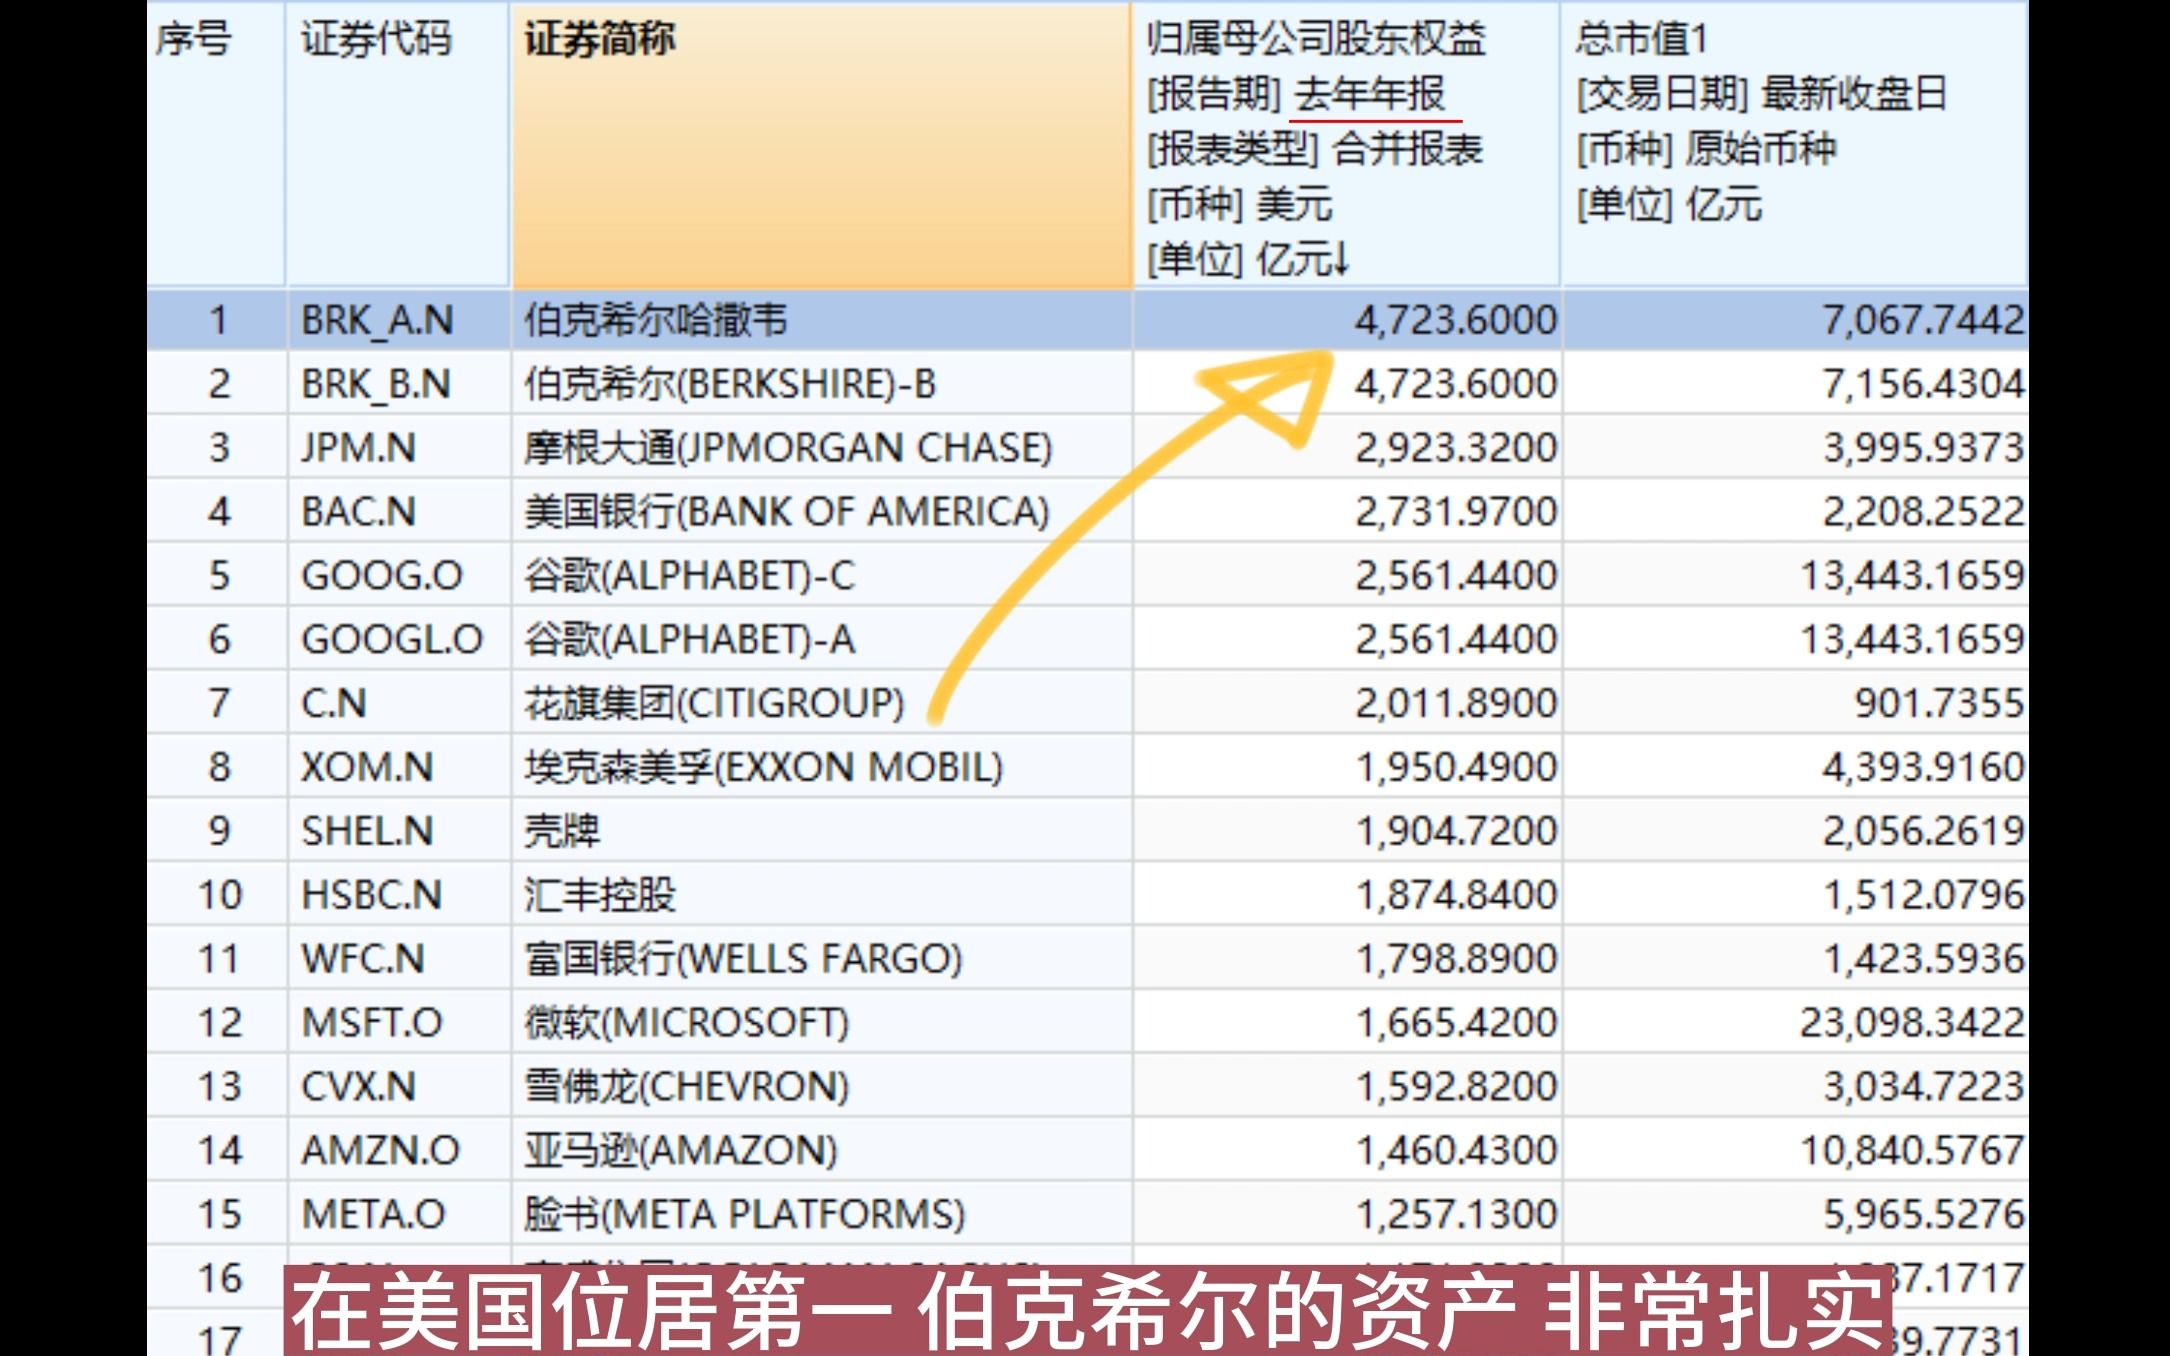Click Amazon equity value 1,460.4300
Viewport: 2170px width, 1356px height.
[x=1456, y=1151]
